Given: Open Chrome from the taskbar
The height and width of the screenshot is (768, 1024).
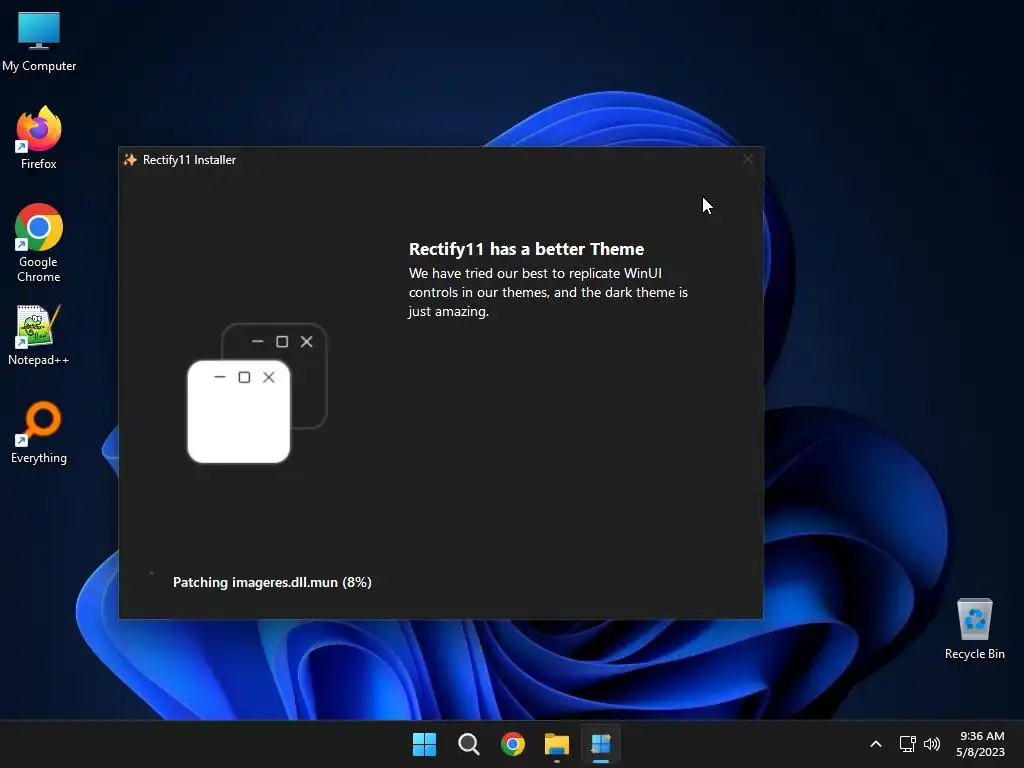Looking at the screenshot, I should click(x=513, y=744).
